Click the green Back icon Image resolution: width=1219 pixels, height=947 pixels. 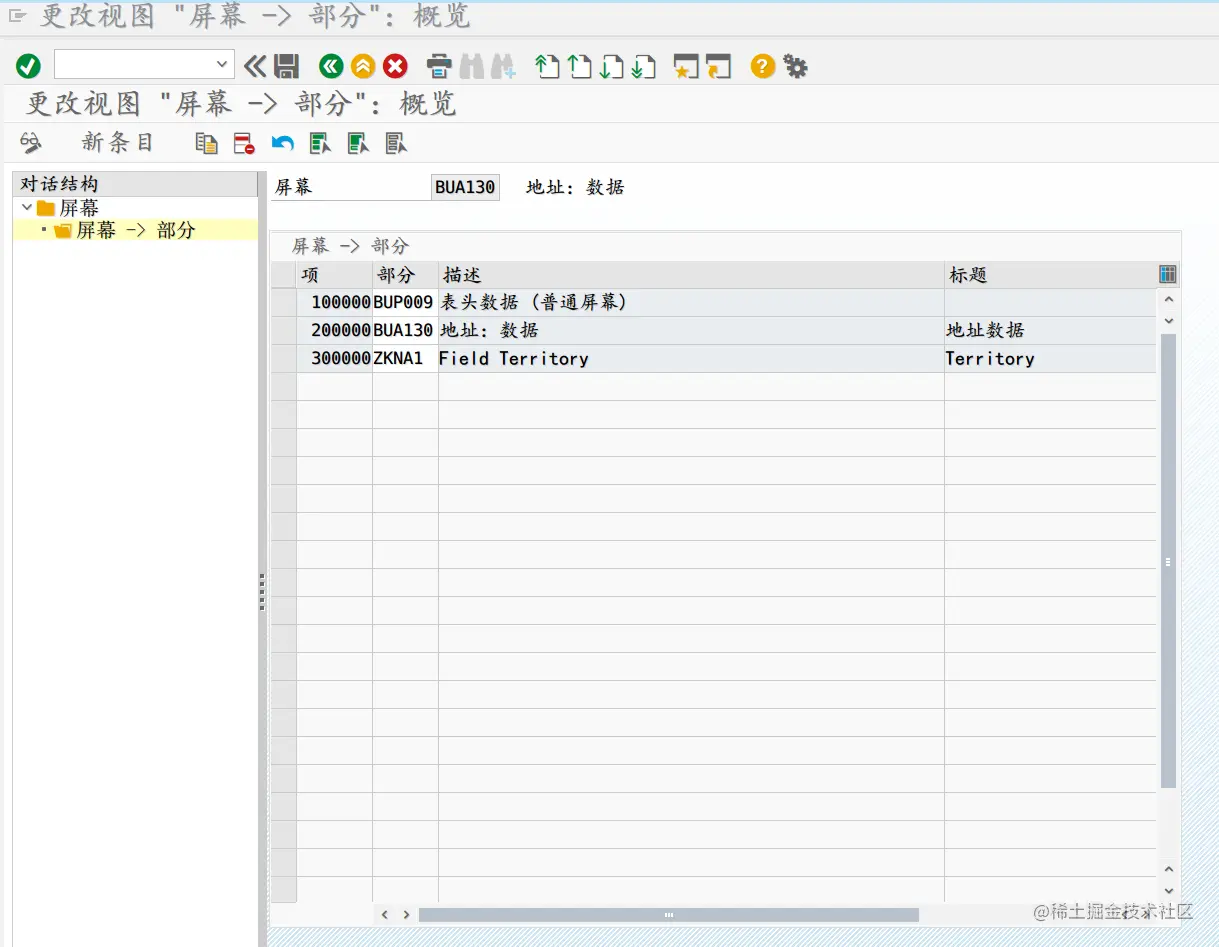tap(331, 67)
